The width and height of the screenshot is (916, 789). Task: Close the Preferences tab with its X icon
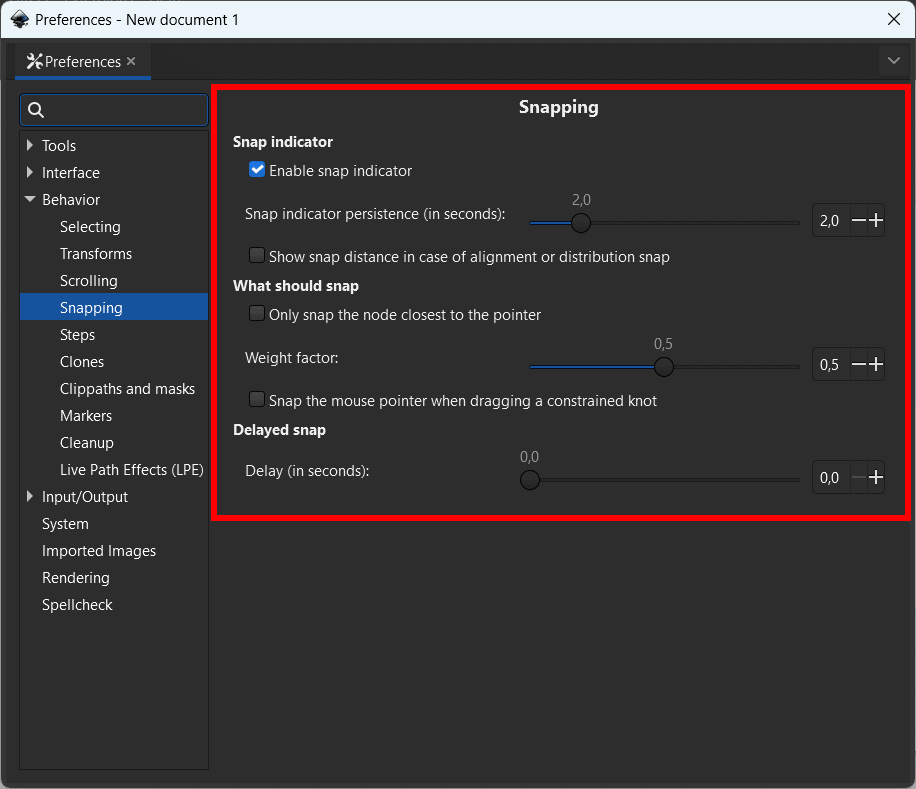(130, 62)
